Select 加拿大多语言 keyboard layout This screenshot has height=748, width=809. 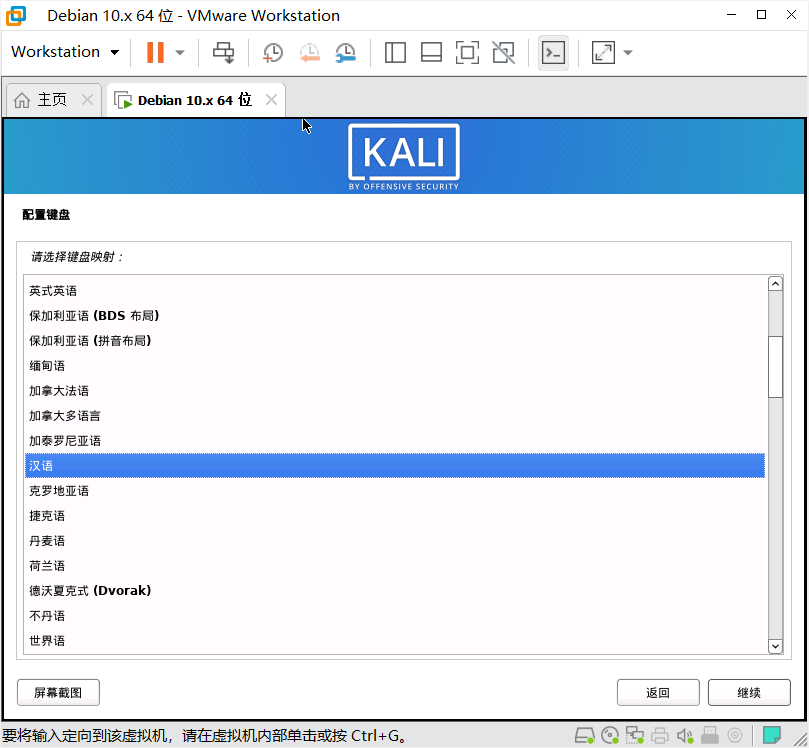click(x=395, y=416)
